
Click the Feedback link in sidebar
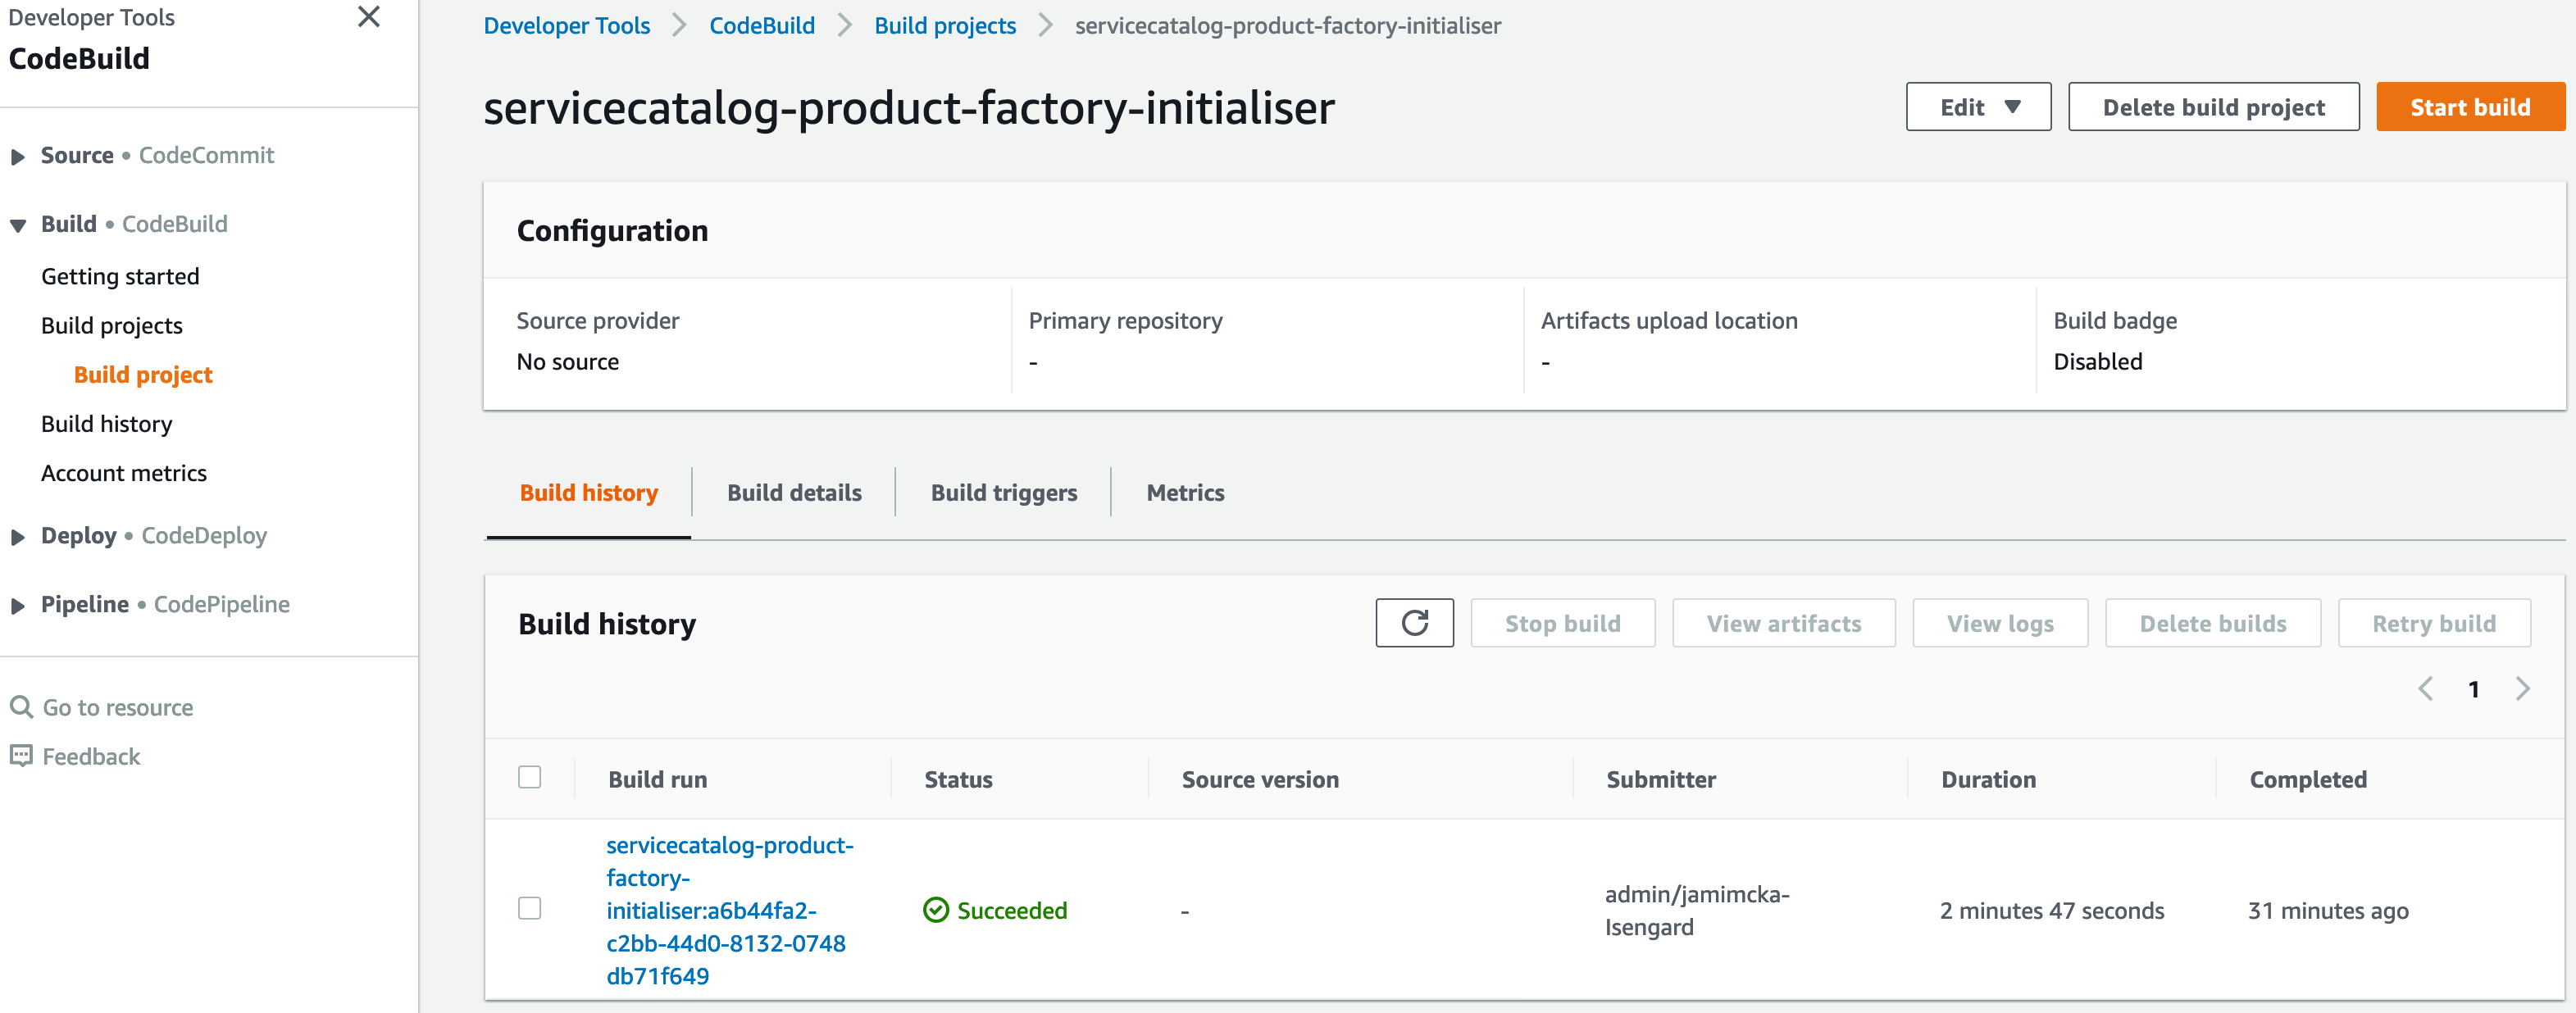[91, 756]
